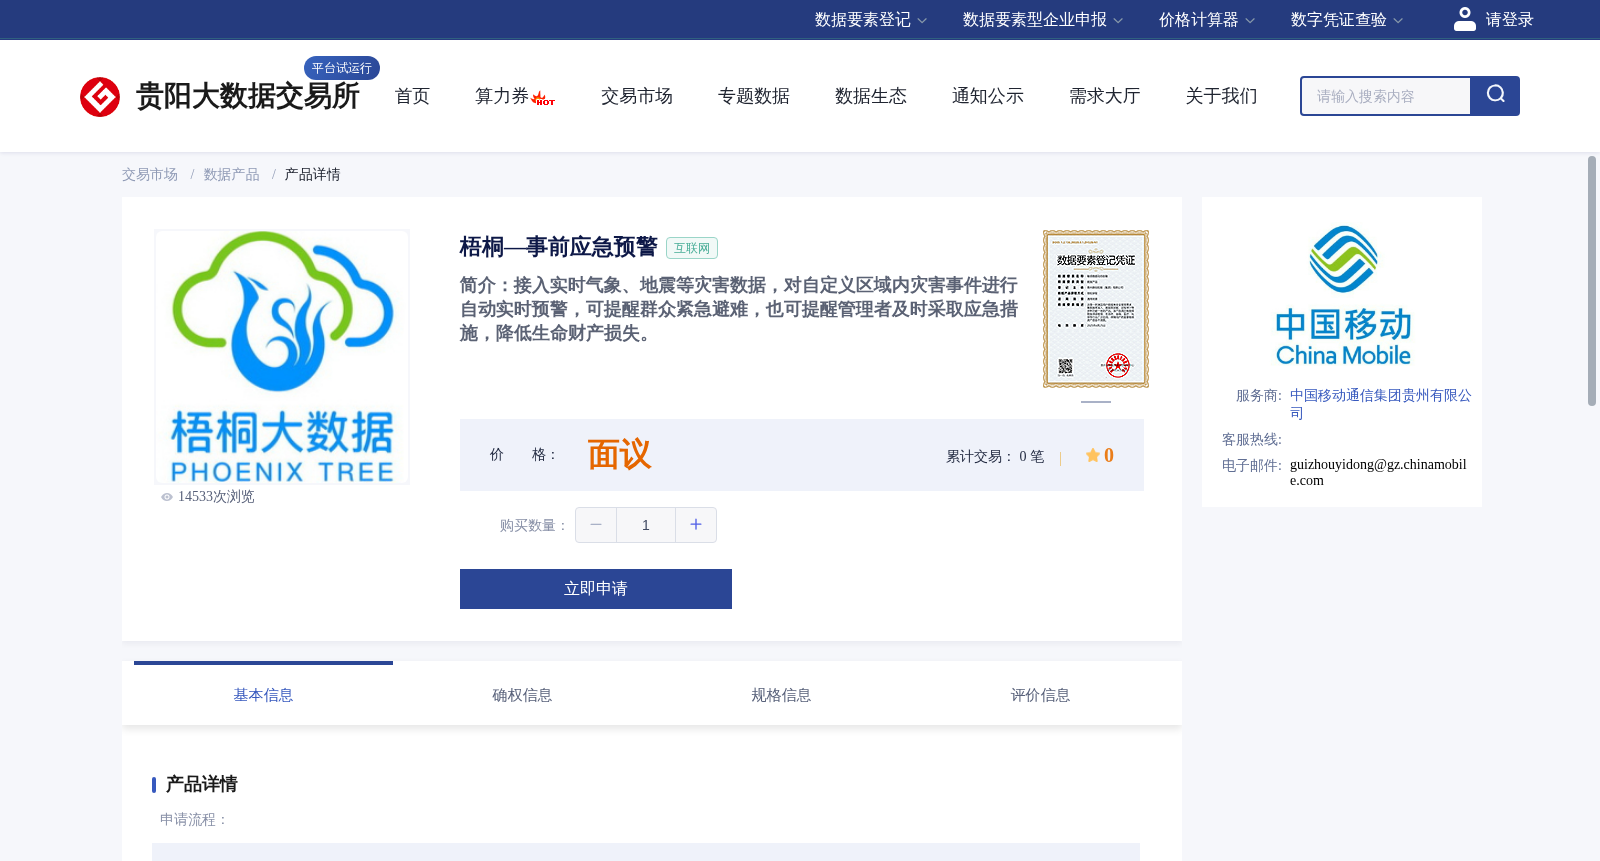Click the China Mobile logo
Screen dimensions: 1600x861
1343,295
